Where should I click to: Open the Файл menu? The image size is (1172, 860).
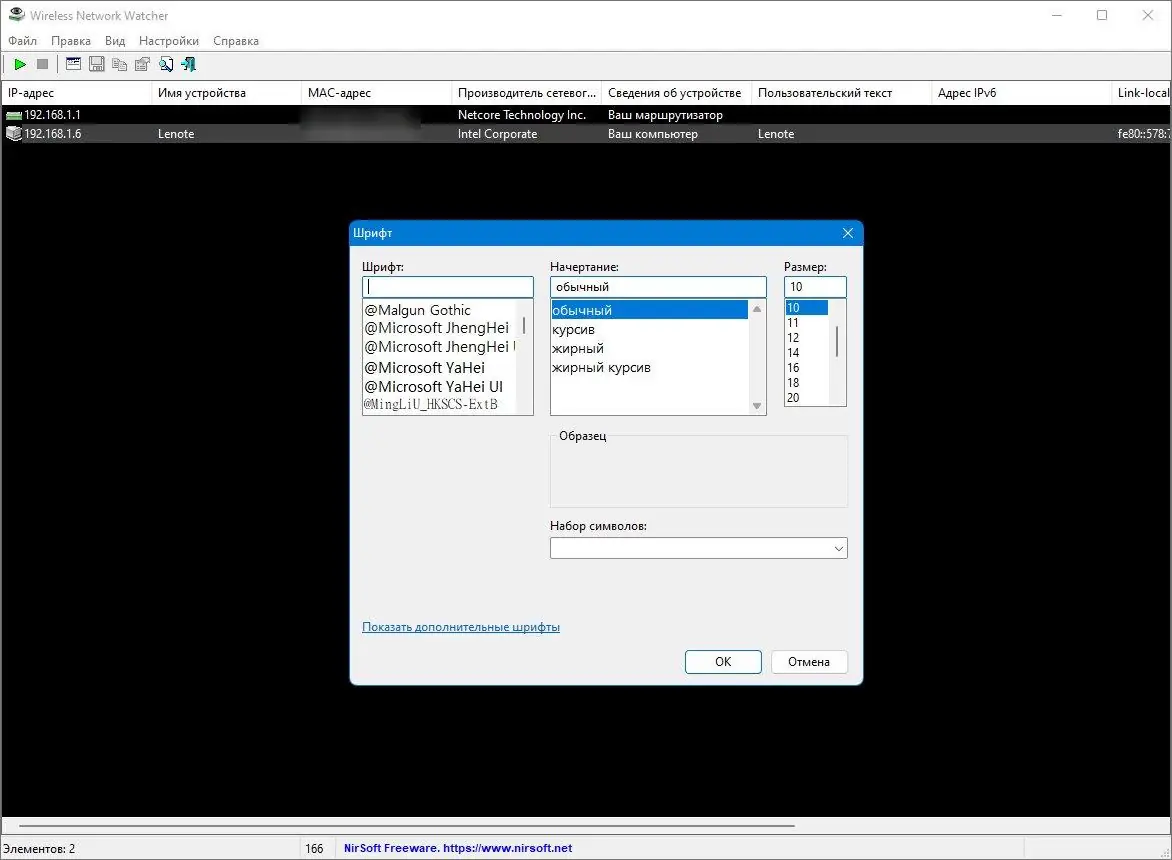[22, 41]
